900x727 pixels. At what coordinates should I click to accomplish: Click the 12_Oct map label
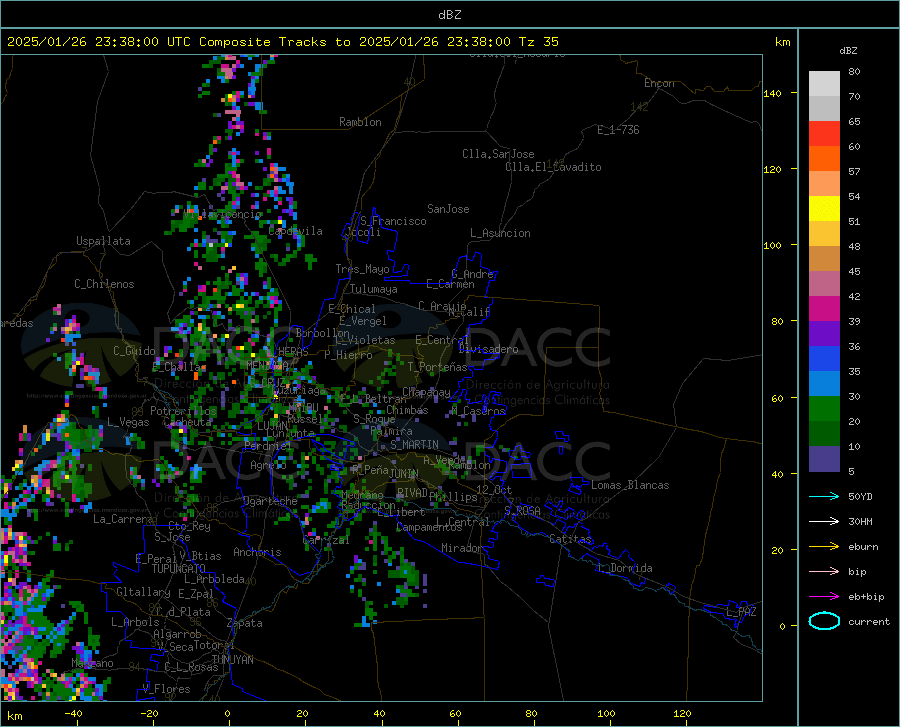(494, 489)
